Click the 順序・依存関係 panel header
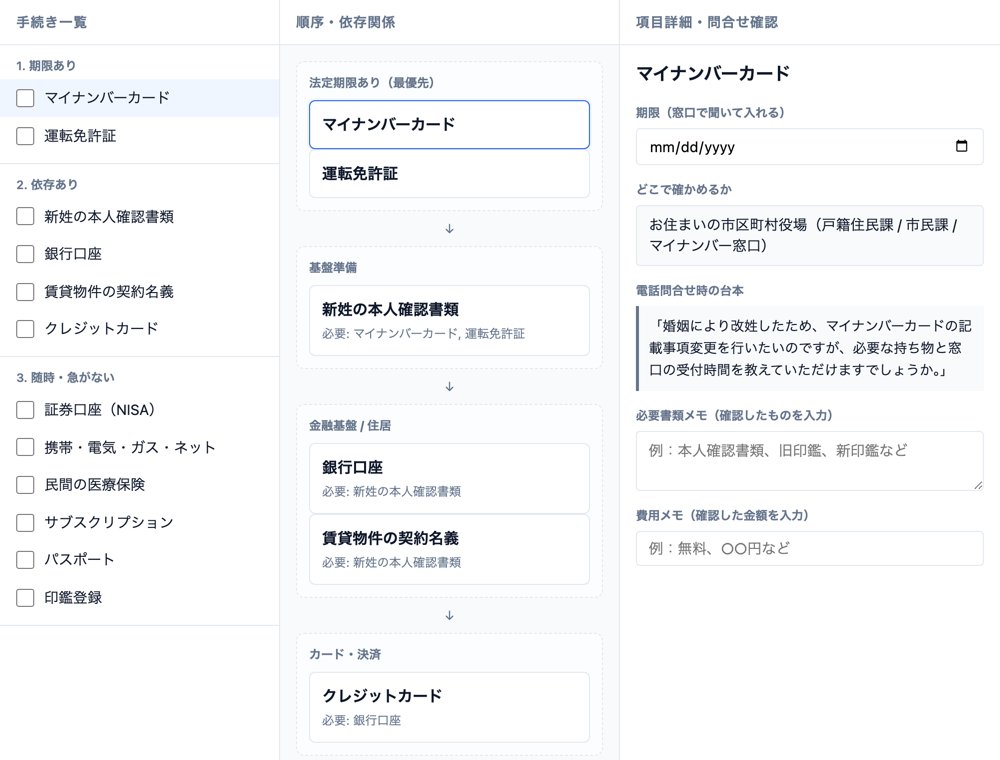1000x760 pixels. (x=345, y=22)
